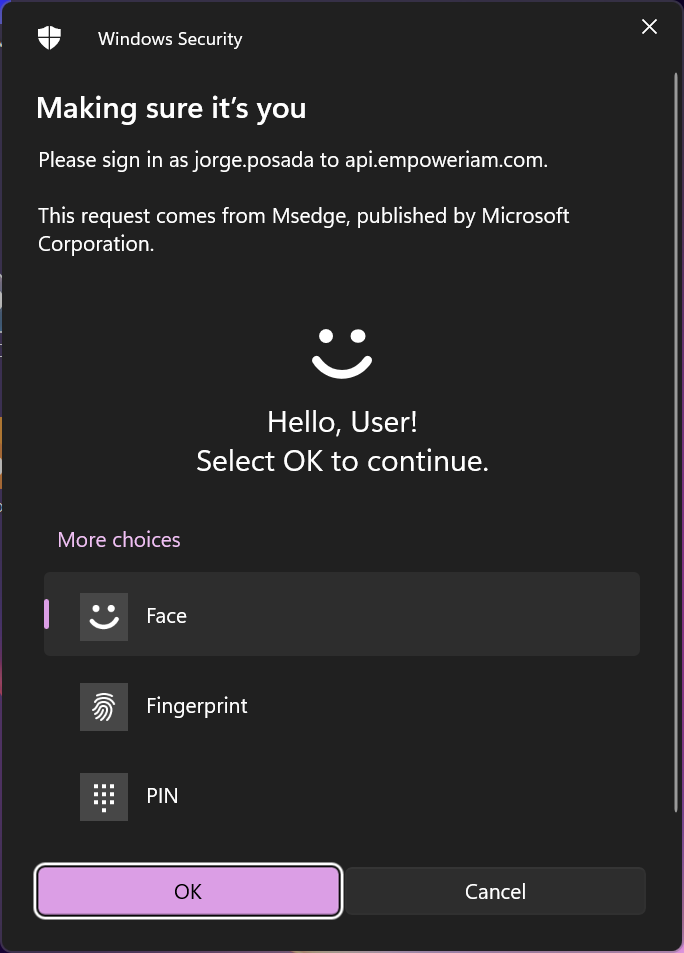Viewport: 684px width, 953px height.
Task: Close the Windows Security dialog
Action: click(x=649, y=28)
